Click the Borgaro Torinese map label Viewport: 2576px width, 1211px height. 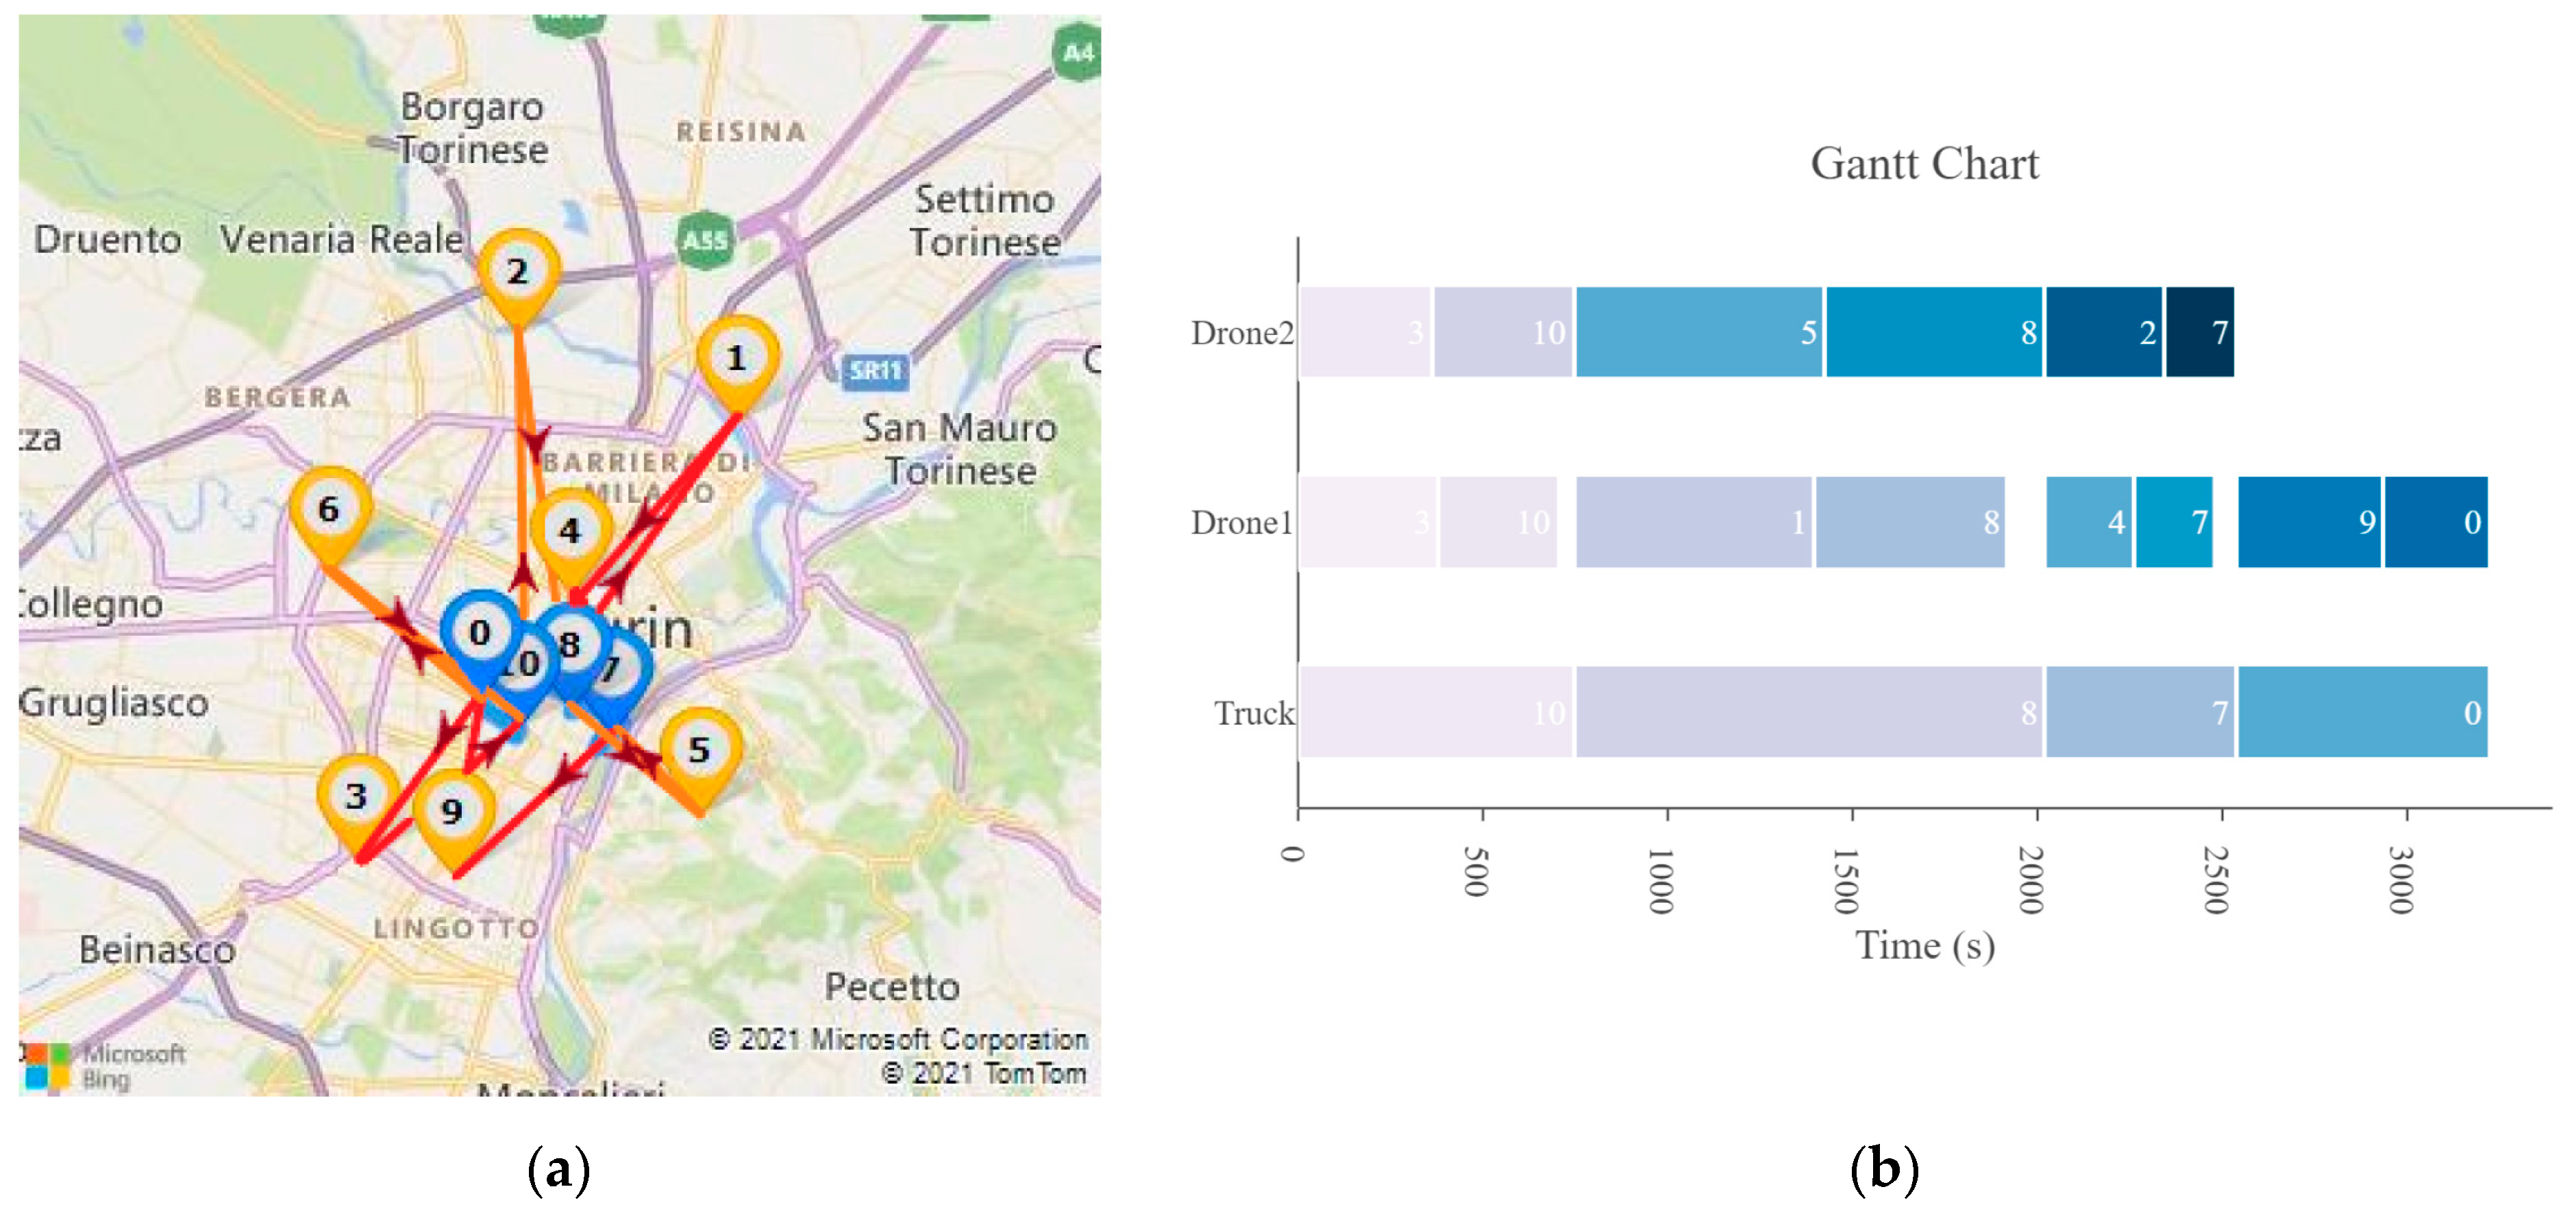473,128
